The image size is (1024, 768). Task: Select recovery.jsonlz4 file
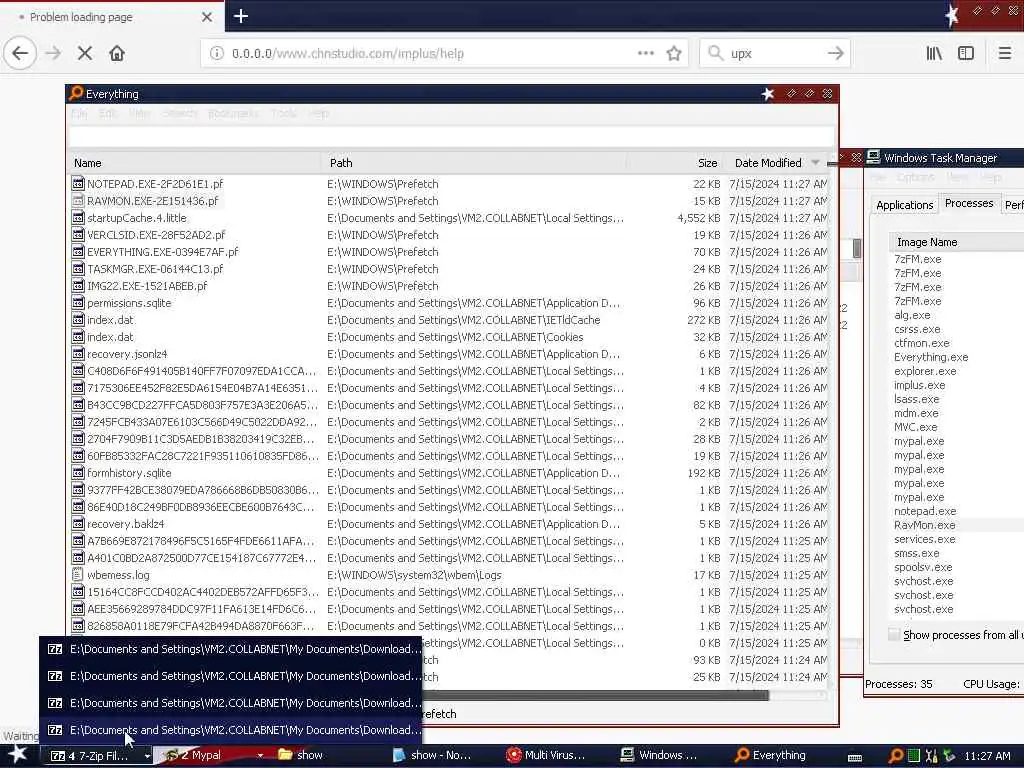127,354
